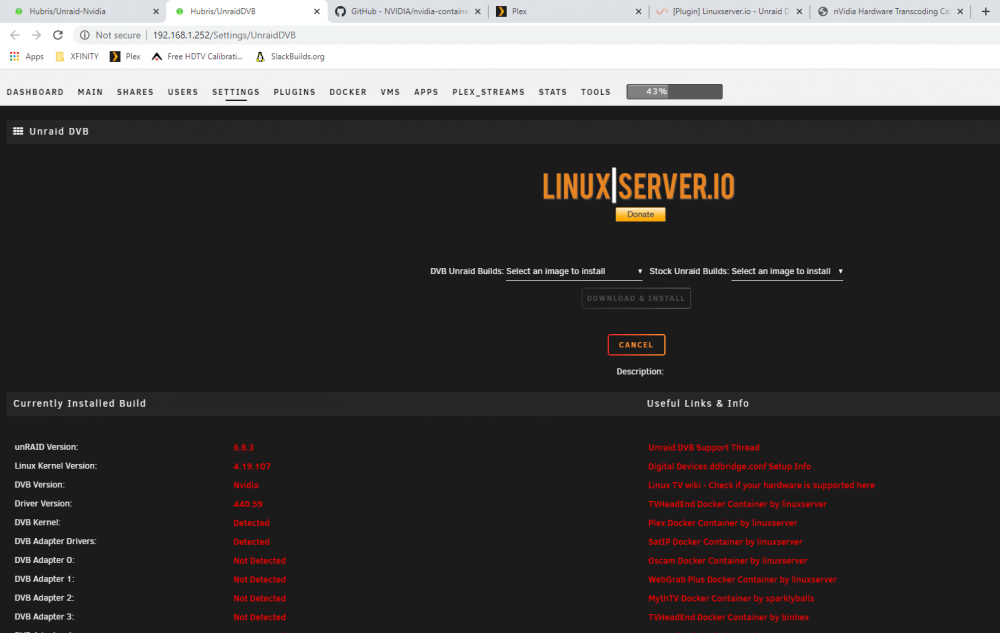Go back with browser back arrow
Viewport: 1000px width, 633px height.
point(15,35)
